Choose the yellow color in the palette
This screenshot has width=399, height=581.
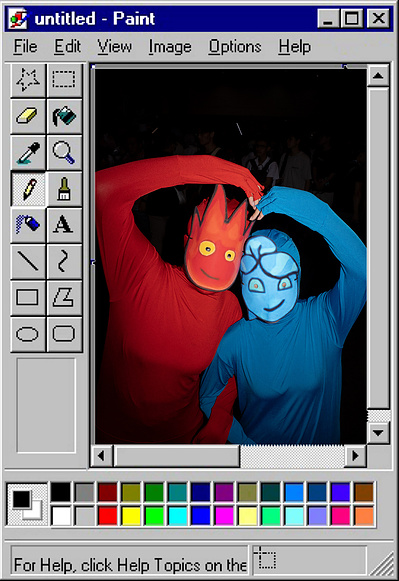[x=131, y=515]
